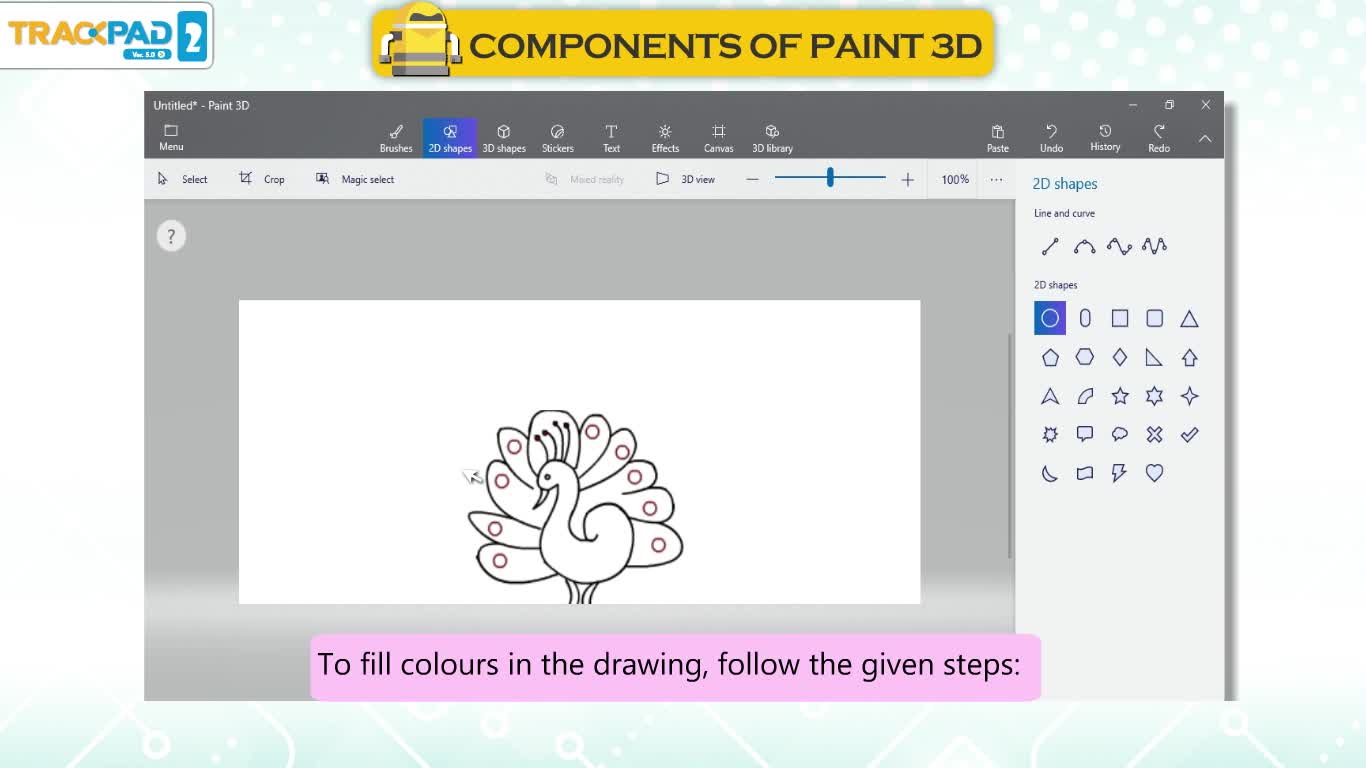The height and width of the screenshot is (768, 1366).
Task: Click the zoom slider handle
Action: 830,177
